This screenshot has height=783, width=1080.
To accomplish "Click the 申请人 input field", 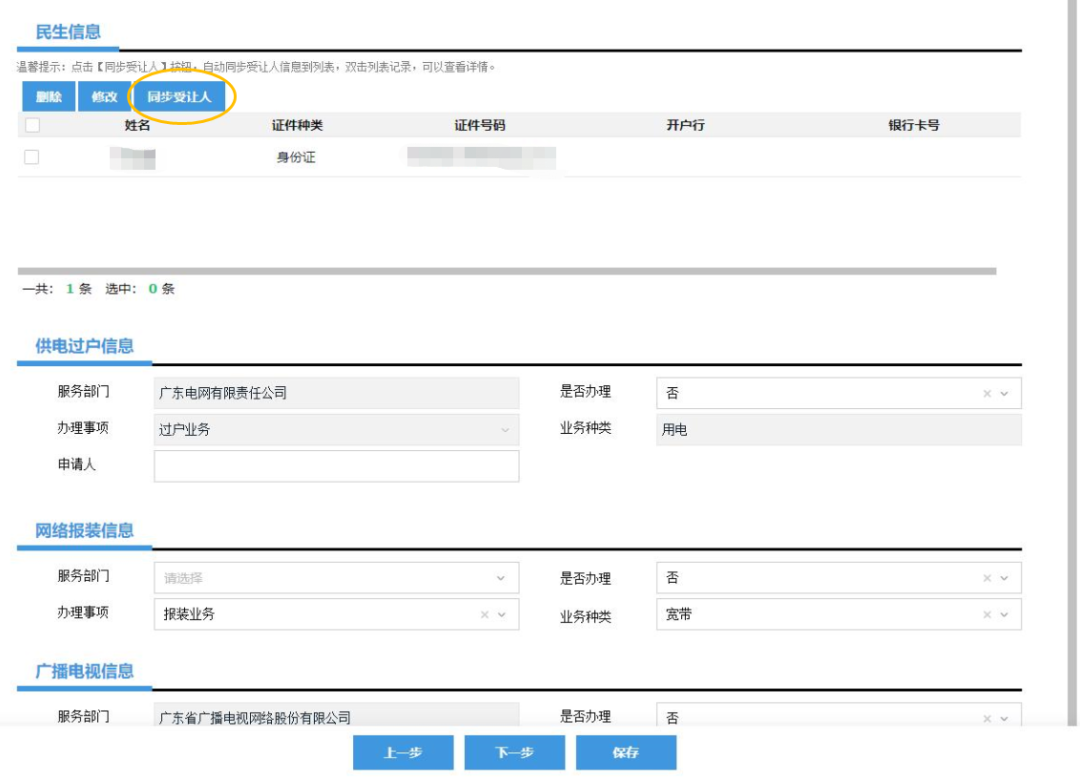I will click(x=336, y=466).
